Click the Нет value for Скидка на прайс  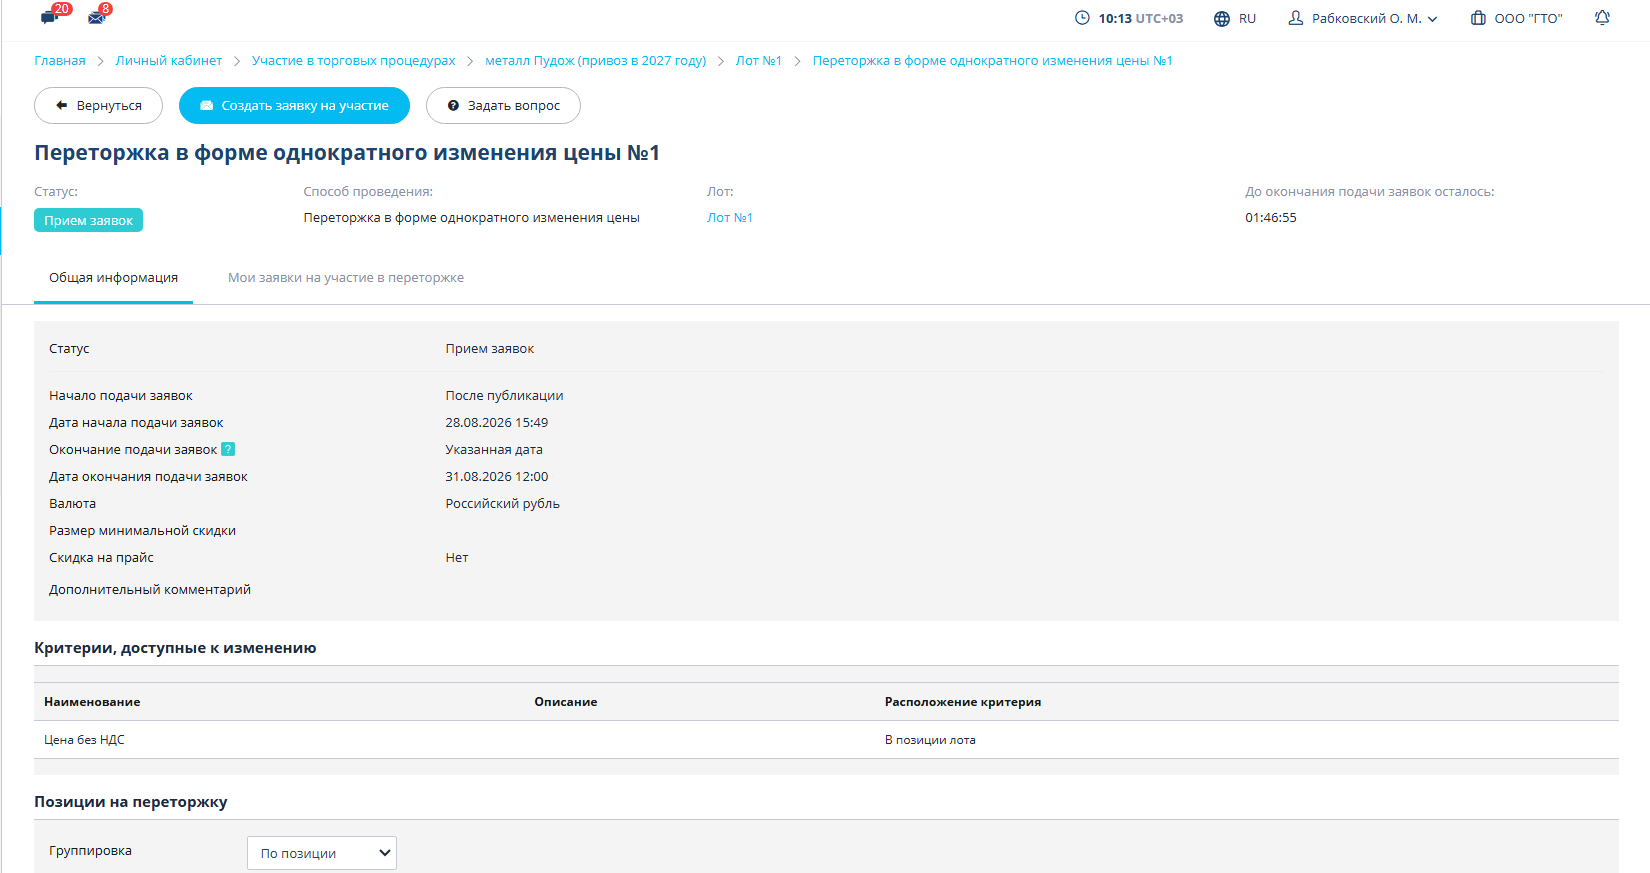click(457, 558)
